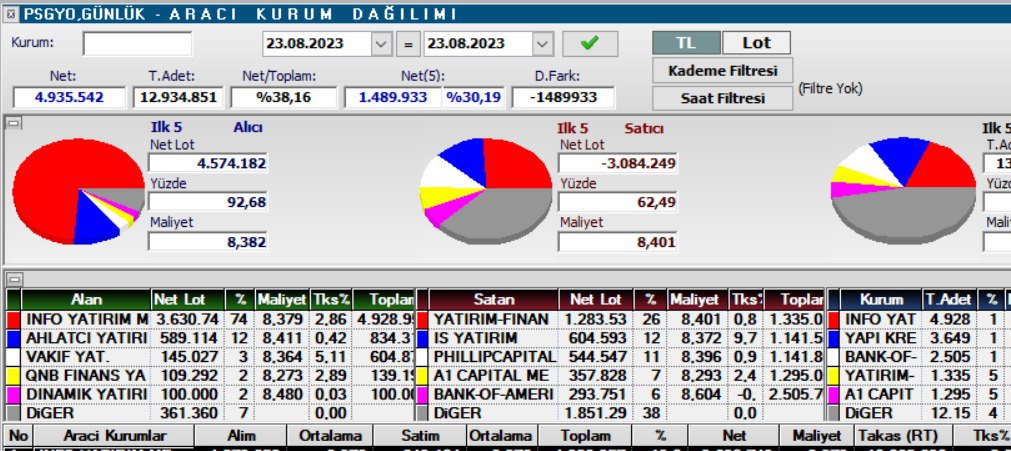
Task: Select the INFO YATIRIM M buyer row
Action: pyautogui.click(x=210, y=319)
